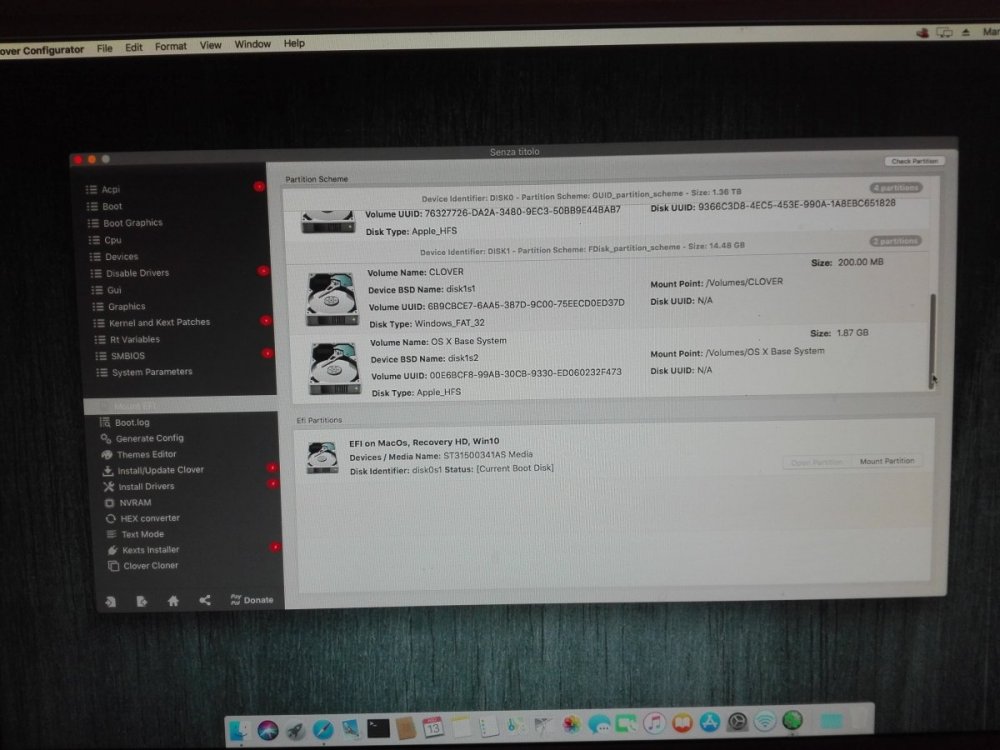Click the EFI partition disk thumbnail

click(x=323, y=457)
